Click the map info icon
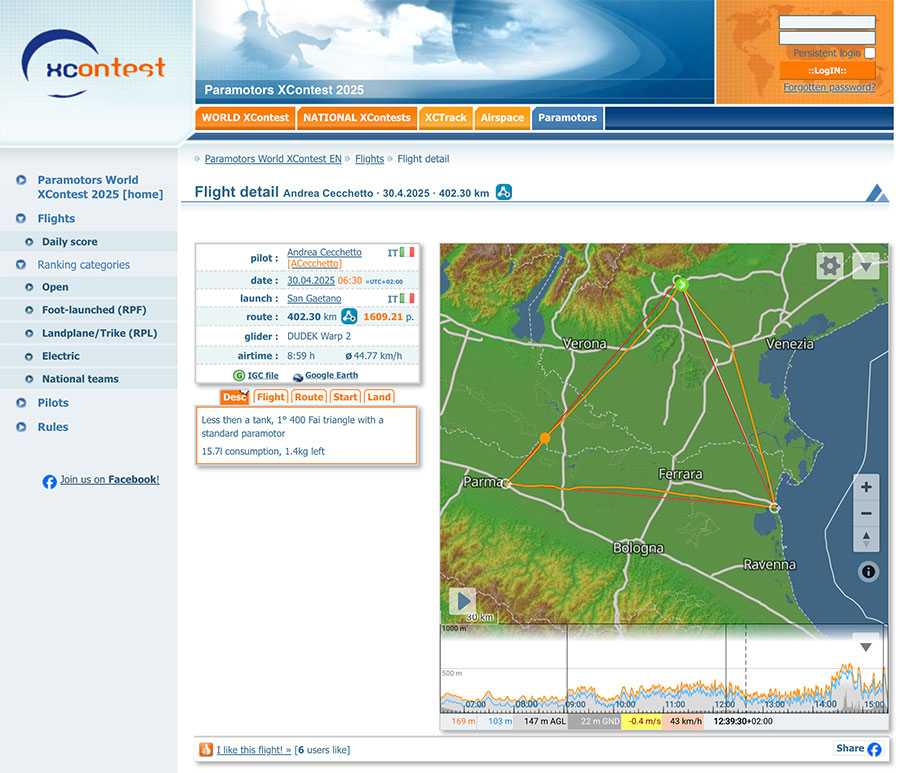The image size is (900, 773). [868, 572]
